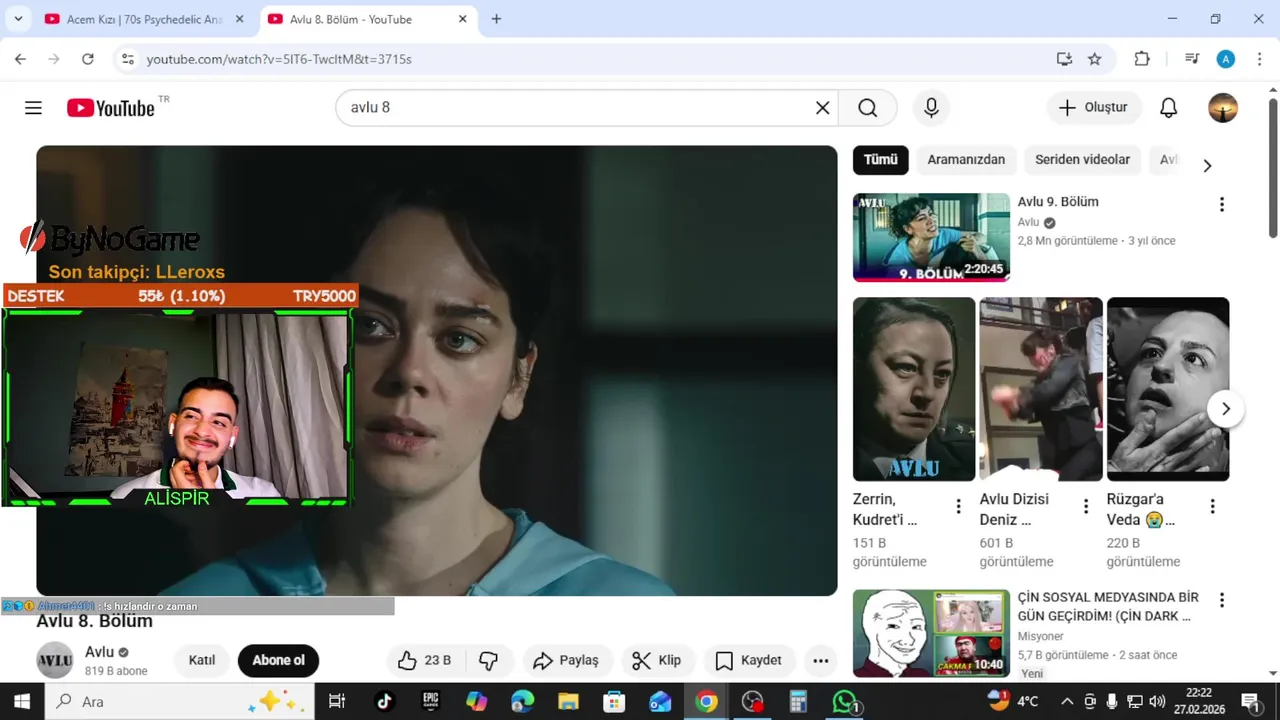Viewport: 1280px width, 720px height.
Task: Go forward in browser history
Action: pyautogui.click(x=54, y=59)
